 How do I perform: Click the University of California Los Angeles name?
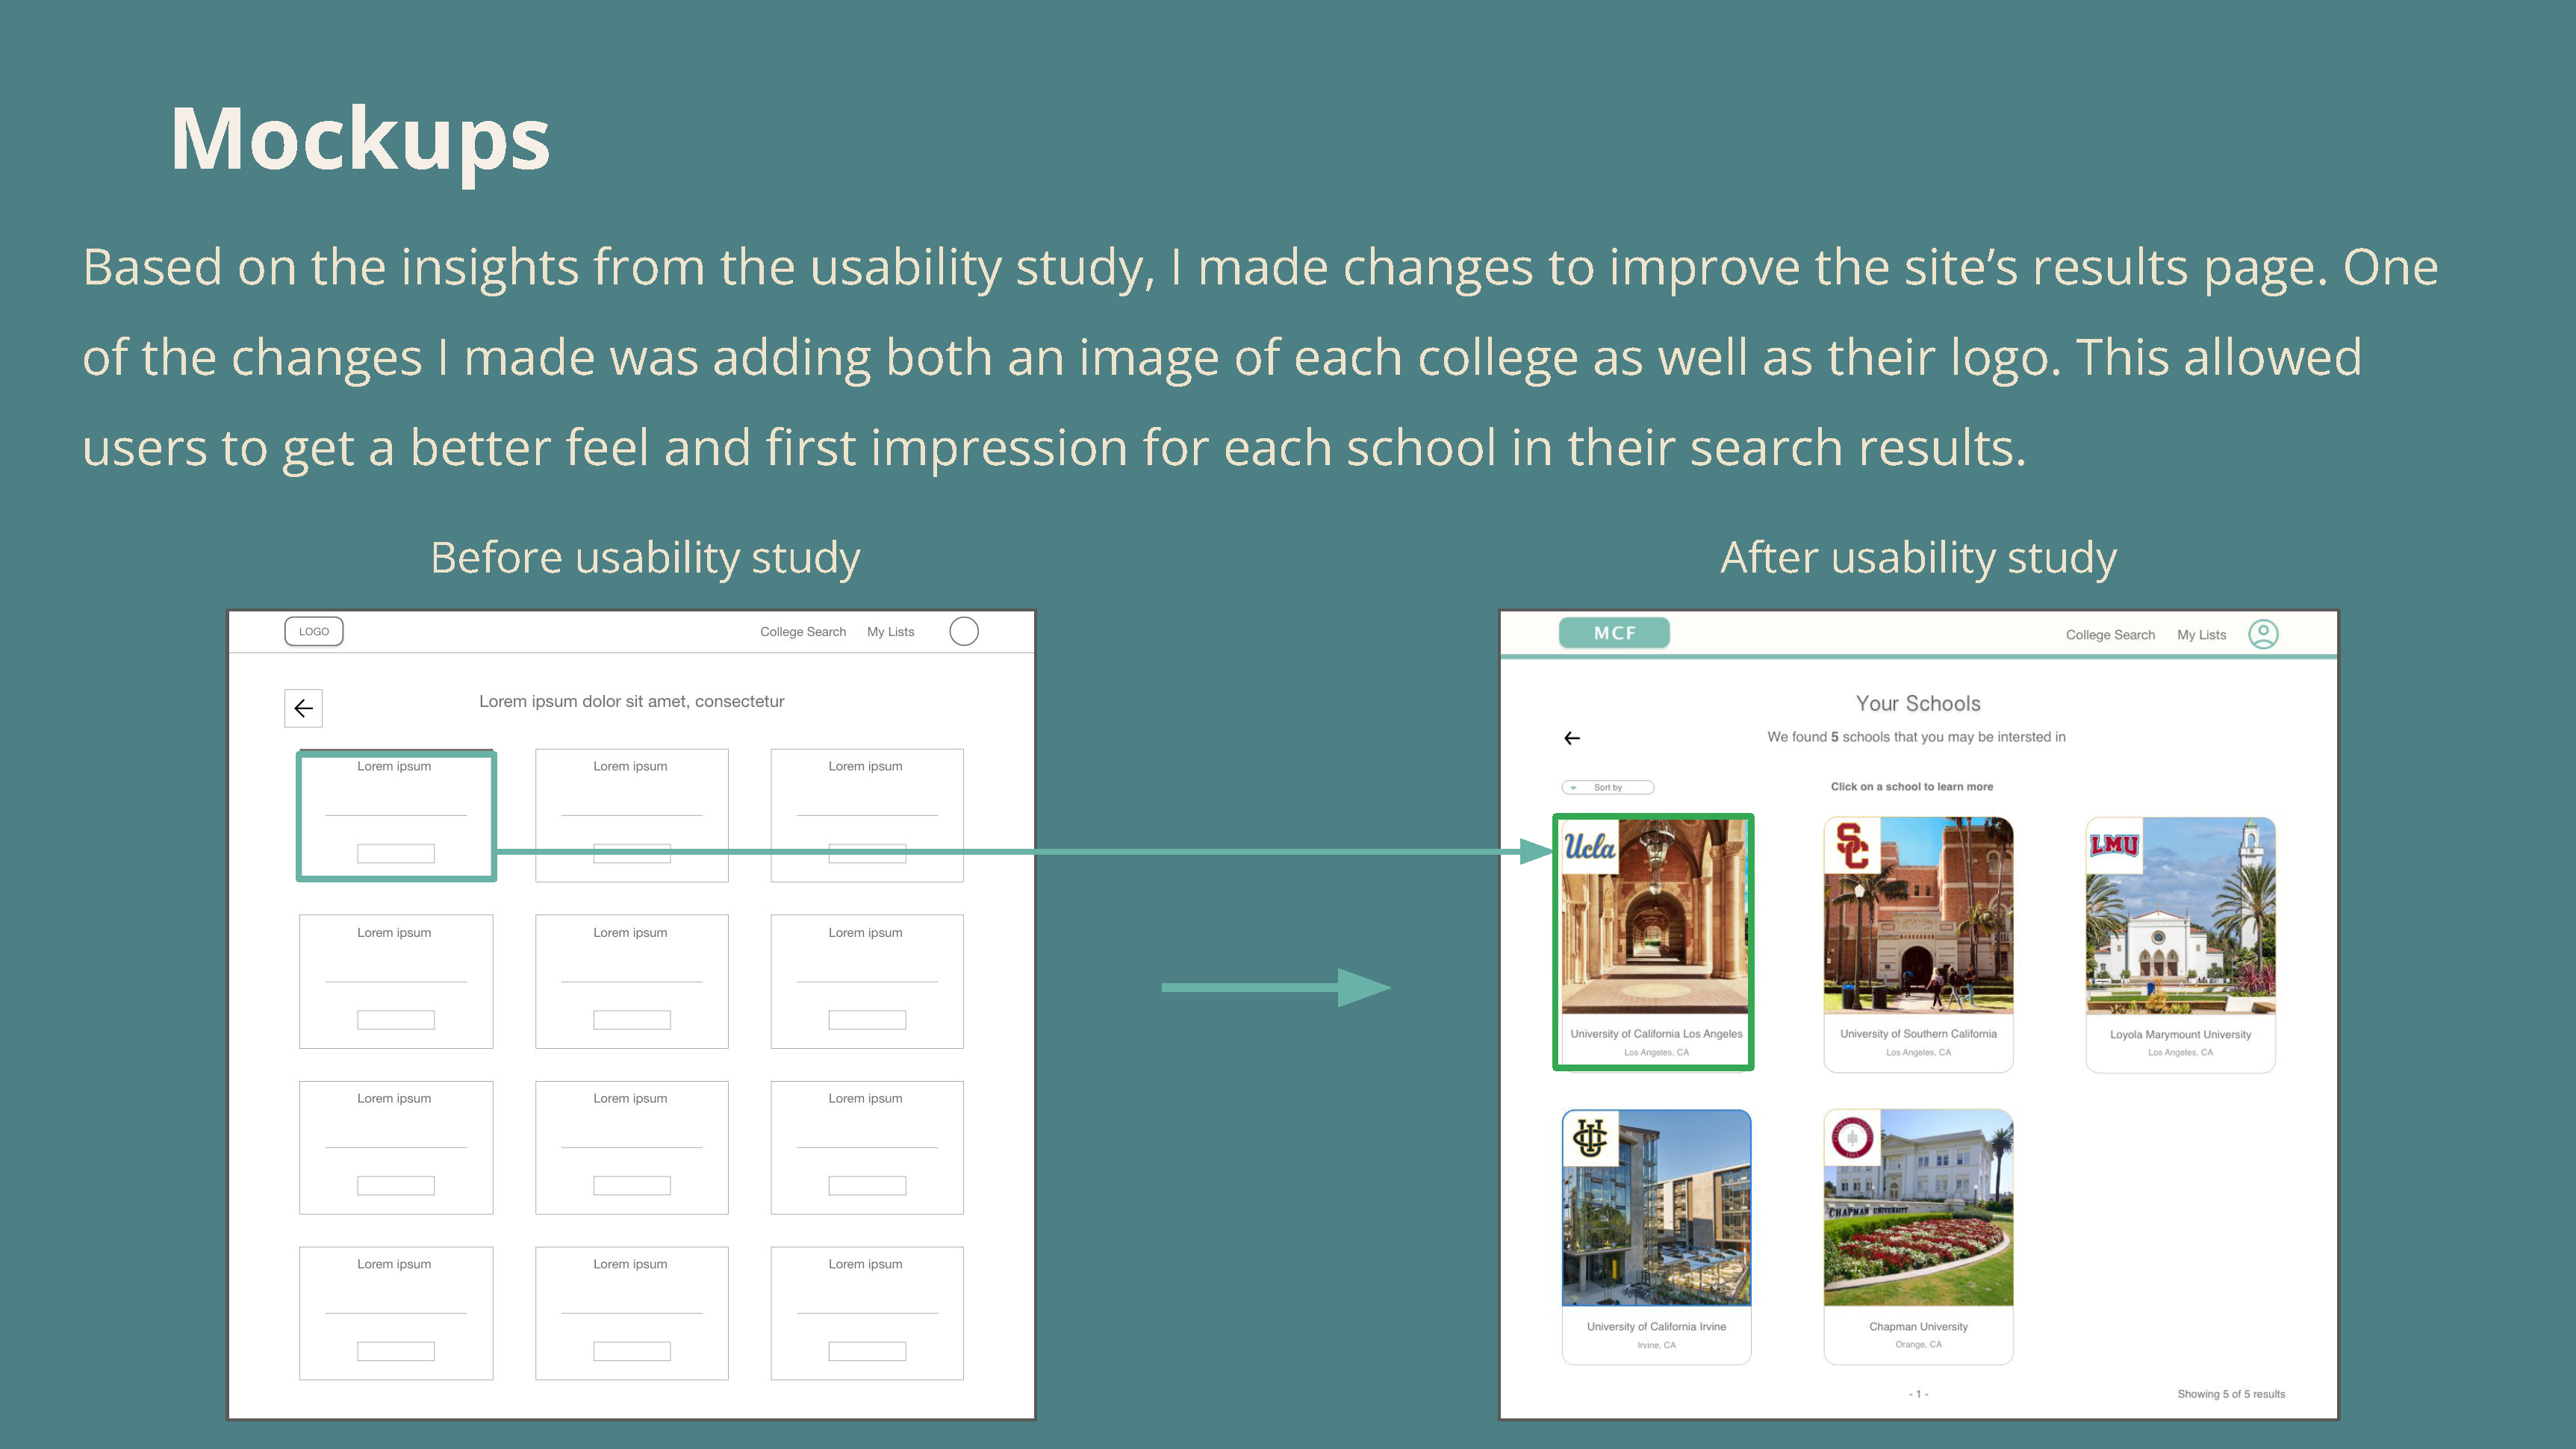click(1656, 1034)
